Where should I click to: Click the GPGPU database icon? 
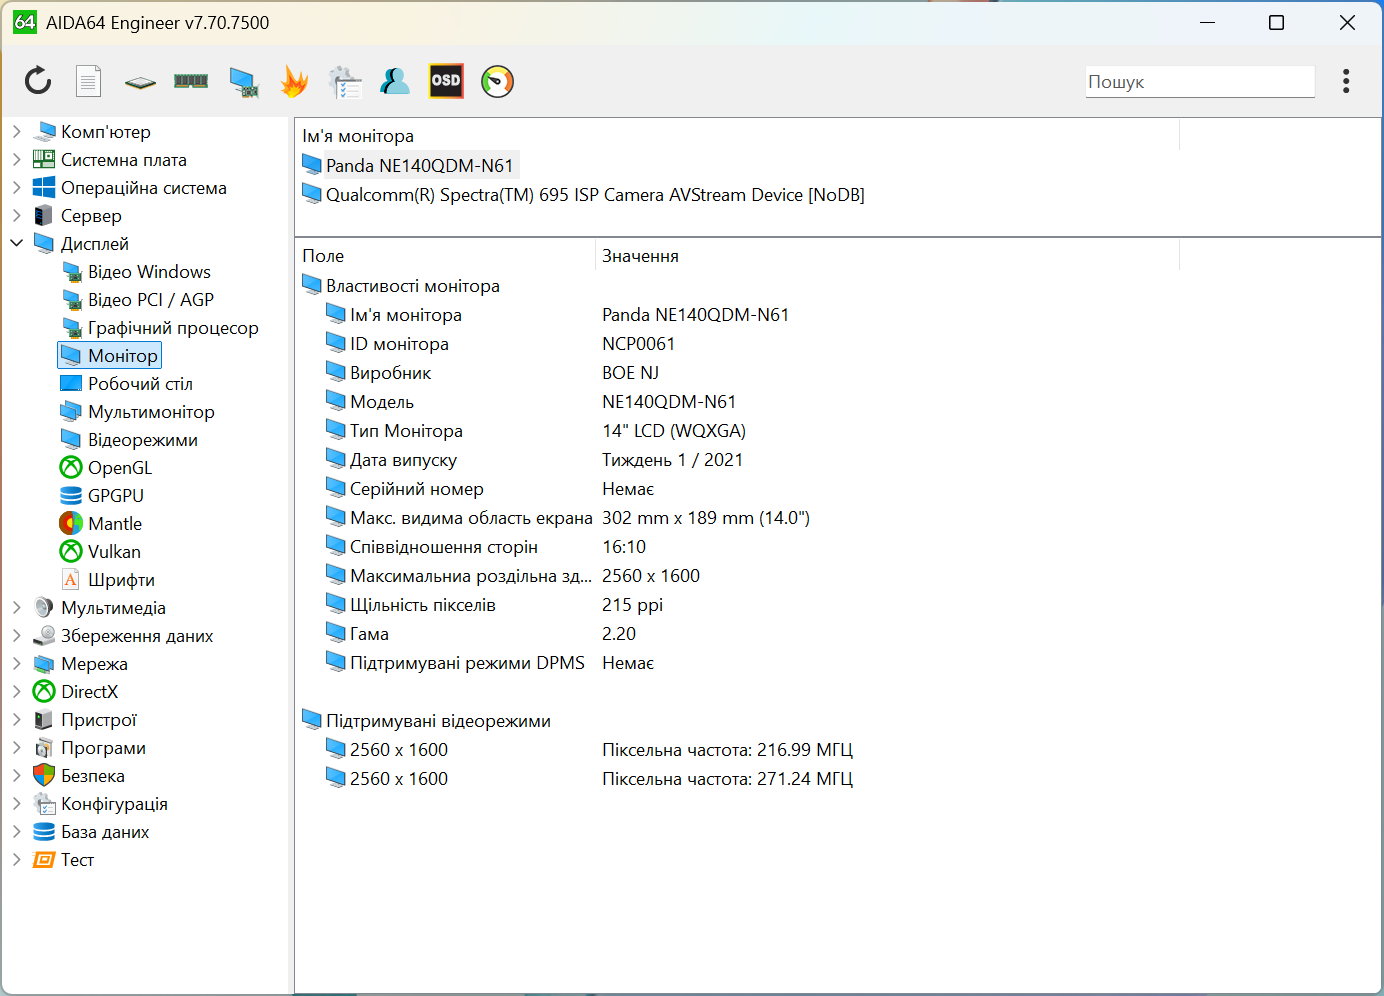(71, 495)
